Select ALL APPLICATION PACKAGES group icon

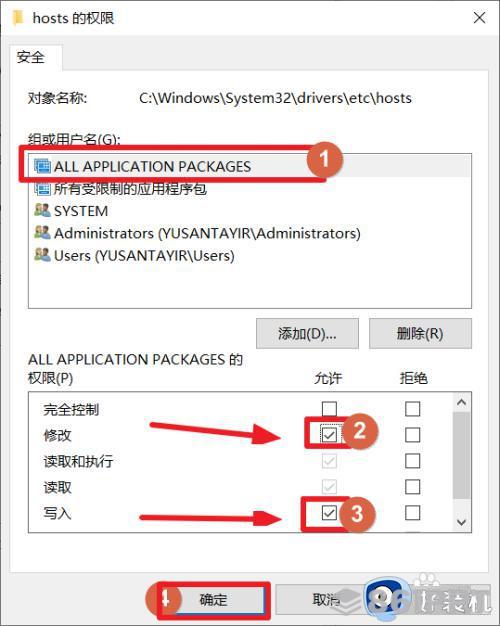(42, 166)
